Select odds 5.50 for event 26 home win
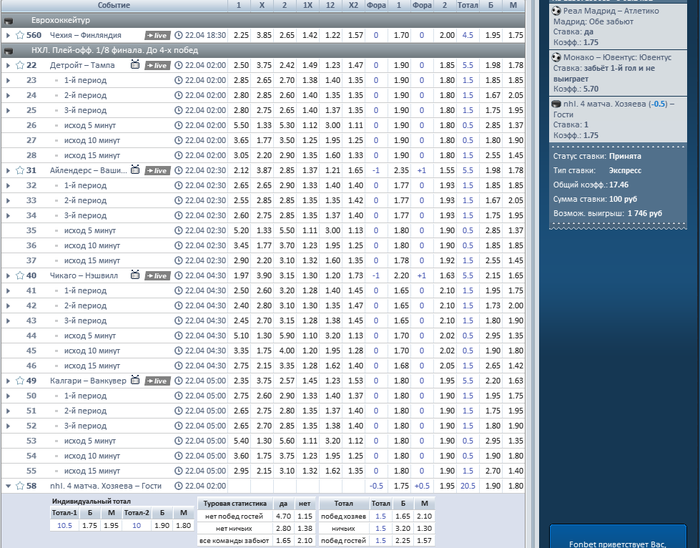The height and width of the screenshot is (548, 700). click(x=241, y=125)
